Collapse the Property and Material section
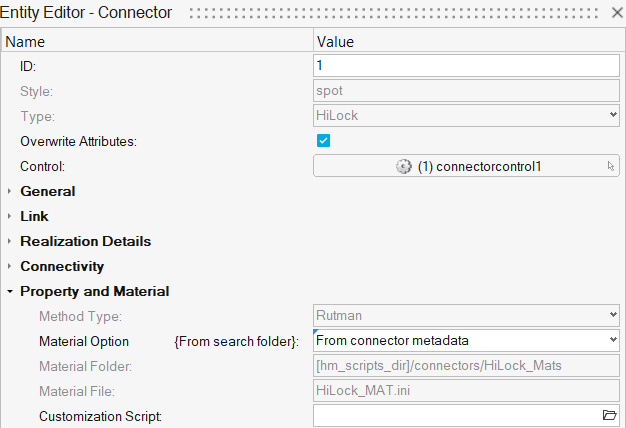This screenshot has width=626, height=428. [x=10, y=292]
